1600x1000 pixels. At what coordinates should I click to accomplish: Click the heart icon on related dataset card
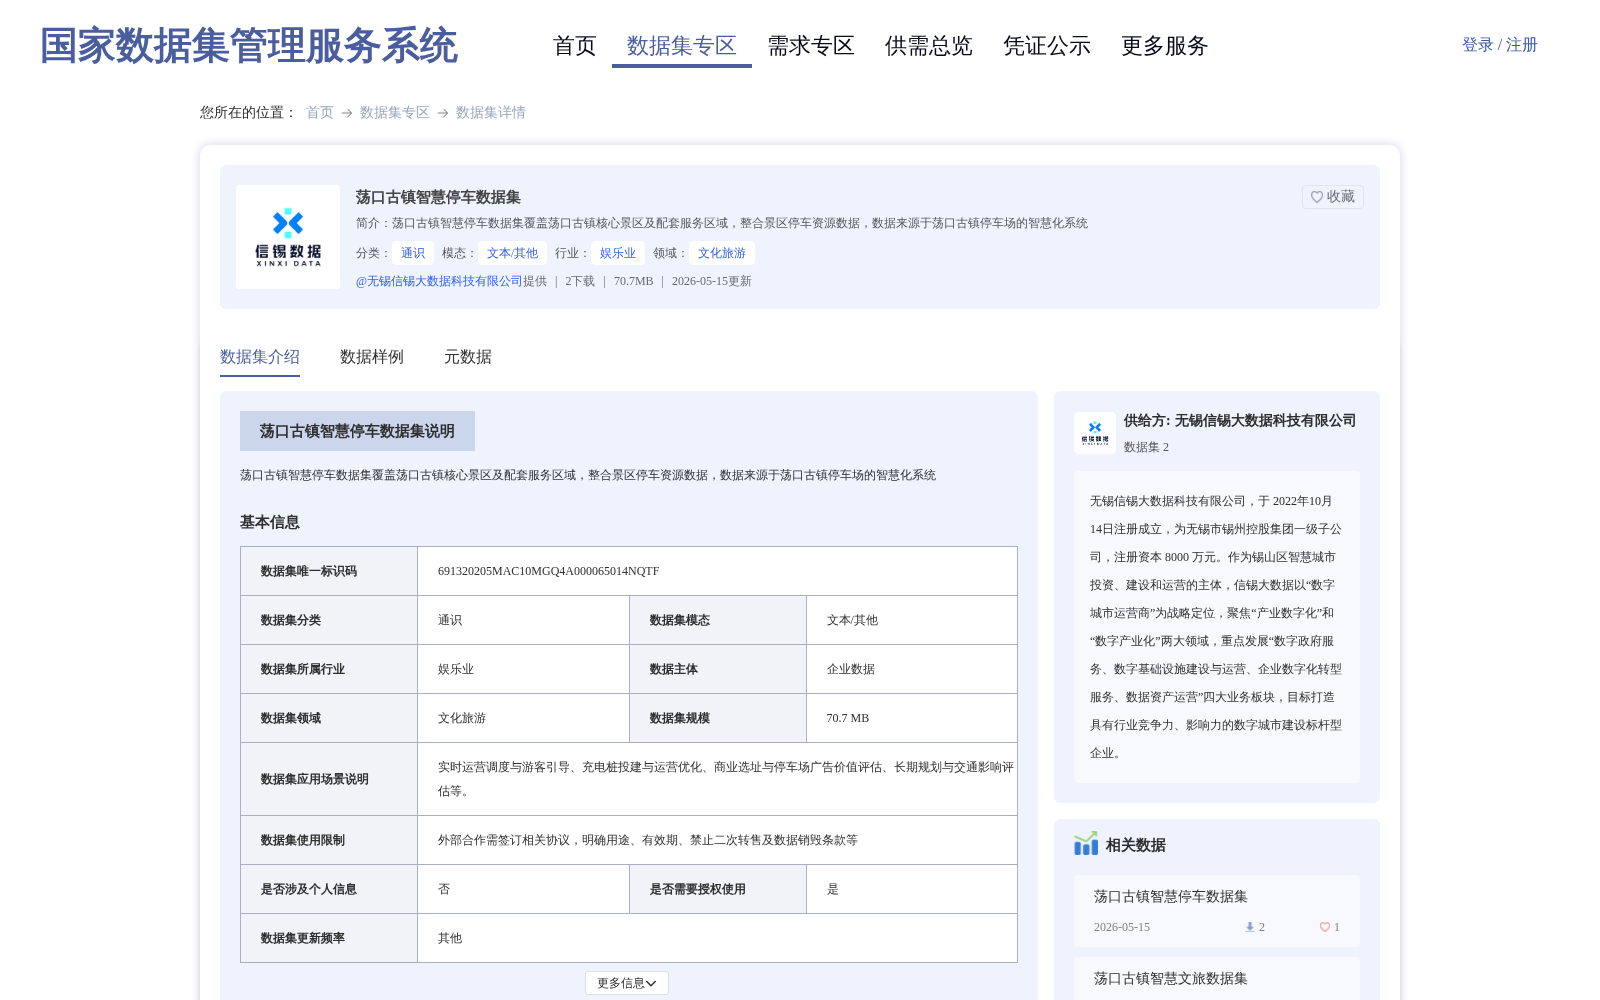[1325, 927]
